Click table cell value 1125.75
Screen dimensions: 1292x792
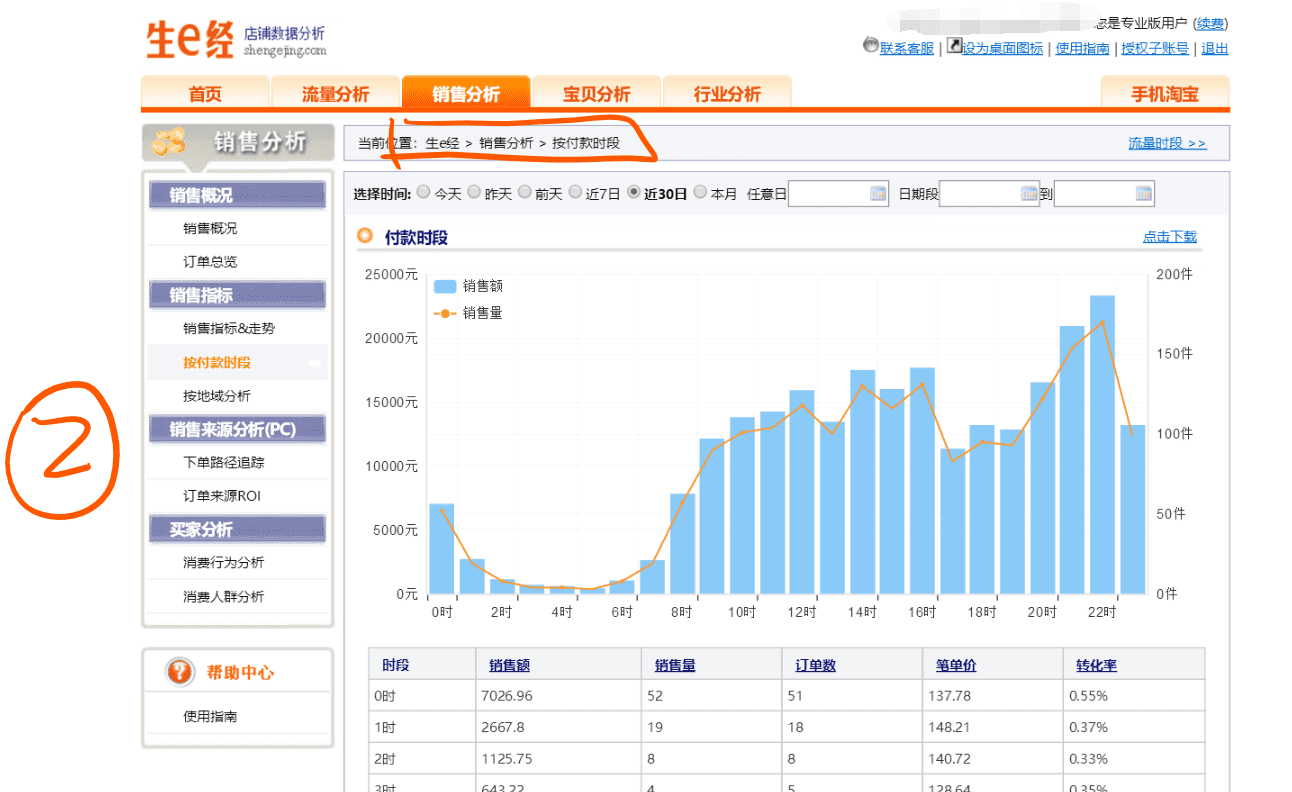click(507, 759)
